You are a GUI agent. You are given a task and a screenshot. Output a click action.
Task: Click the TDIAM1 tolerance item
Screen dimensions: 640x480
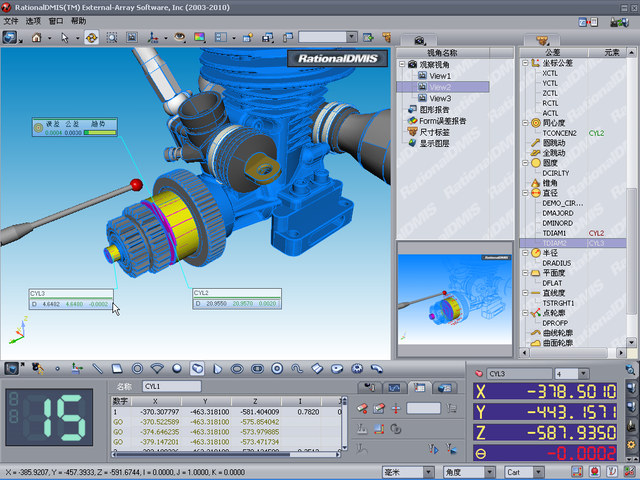point(554,233)
